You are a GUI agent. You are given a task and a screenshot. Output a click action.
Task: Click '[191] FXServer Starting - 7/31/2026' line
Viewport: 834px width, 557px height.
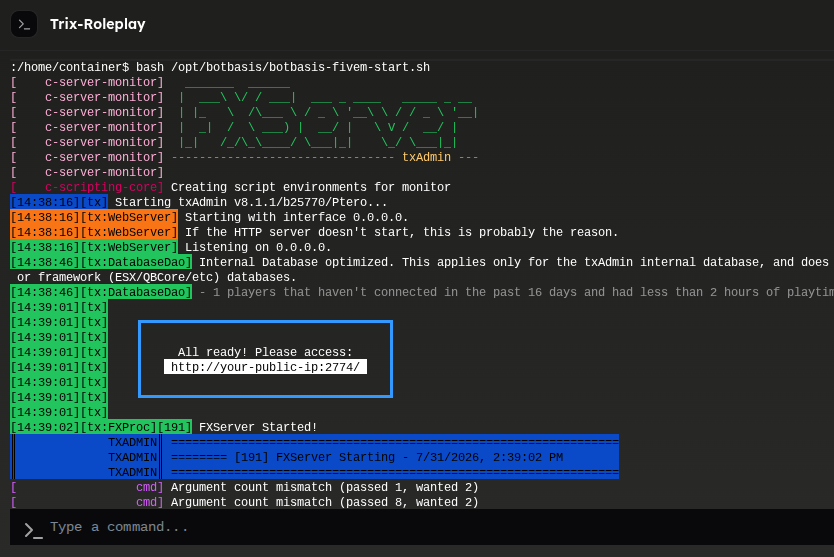[367, 457]
